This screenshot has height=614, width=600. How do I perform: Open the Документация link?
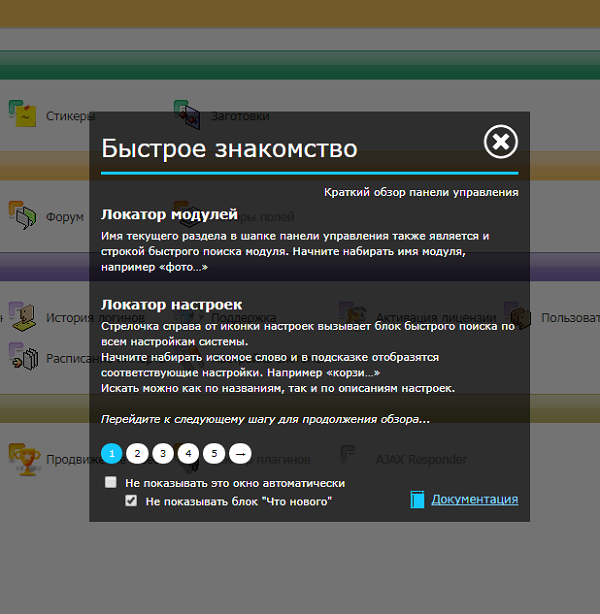[475, 499]
